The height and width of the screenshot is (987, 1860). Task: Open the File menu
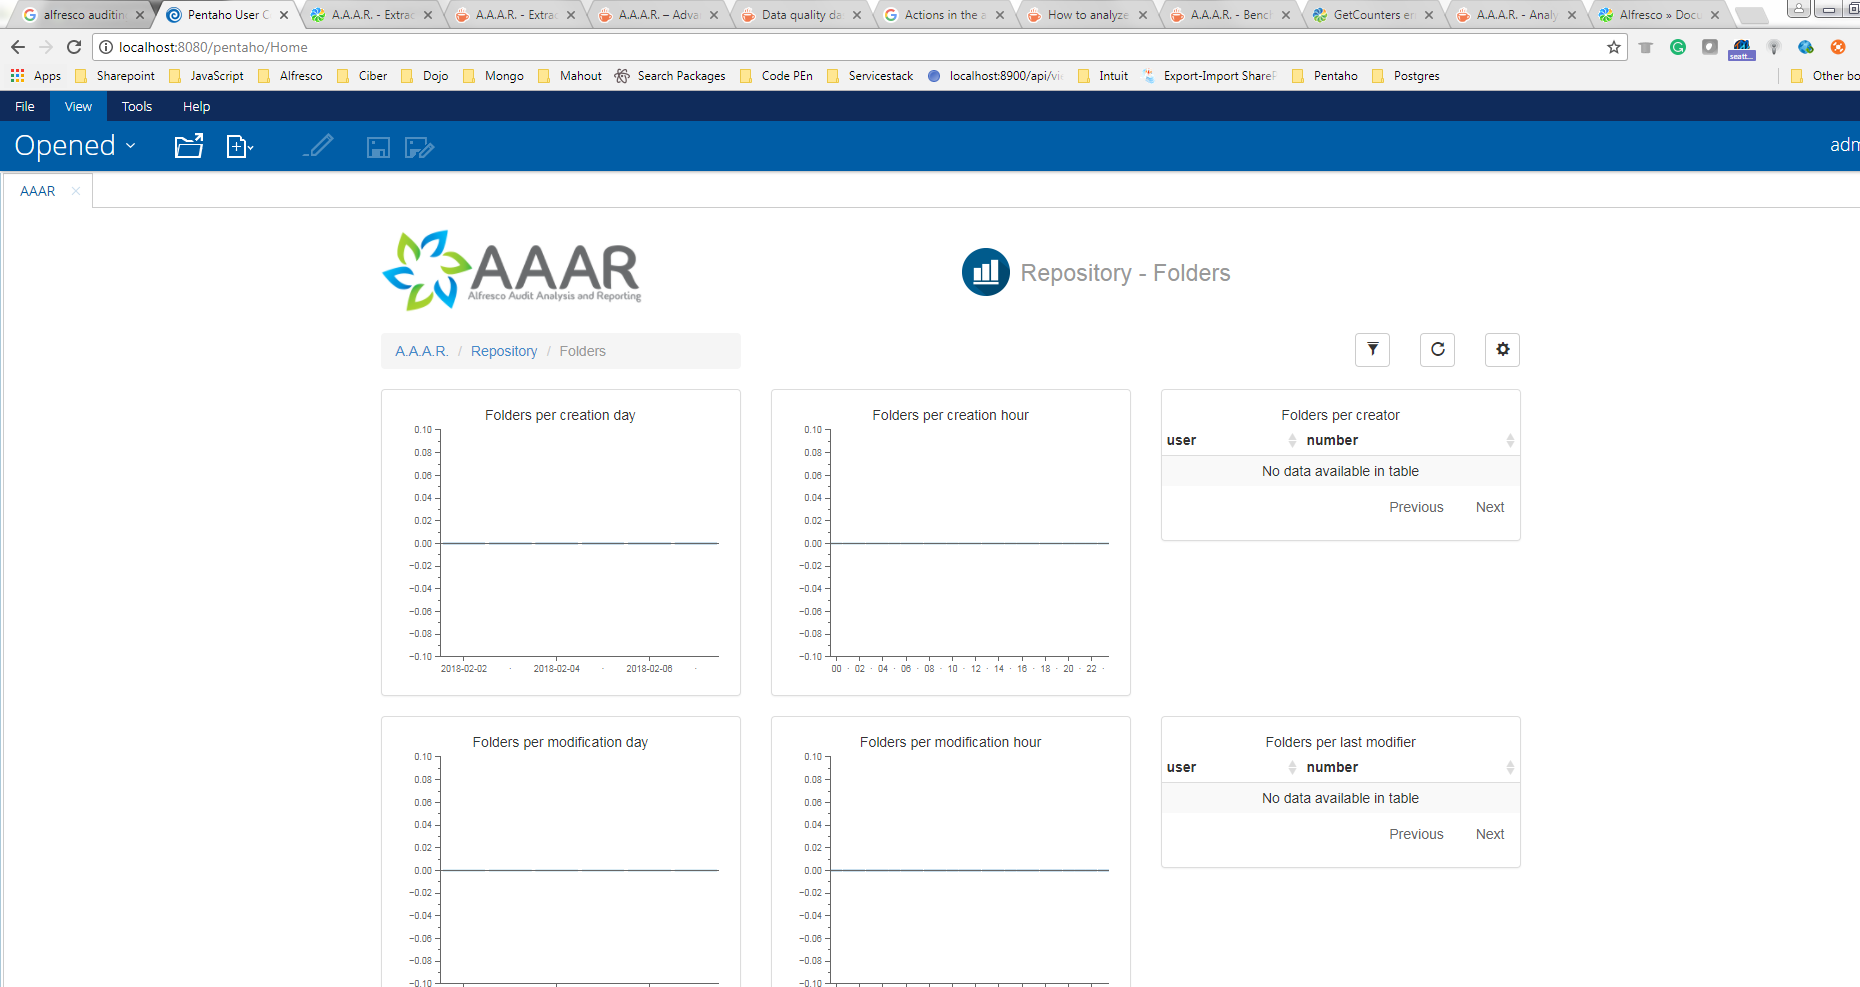click(25, 107)
